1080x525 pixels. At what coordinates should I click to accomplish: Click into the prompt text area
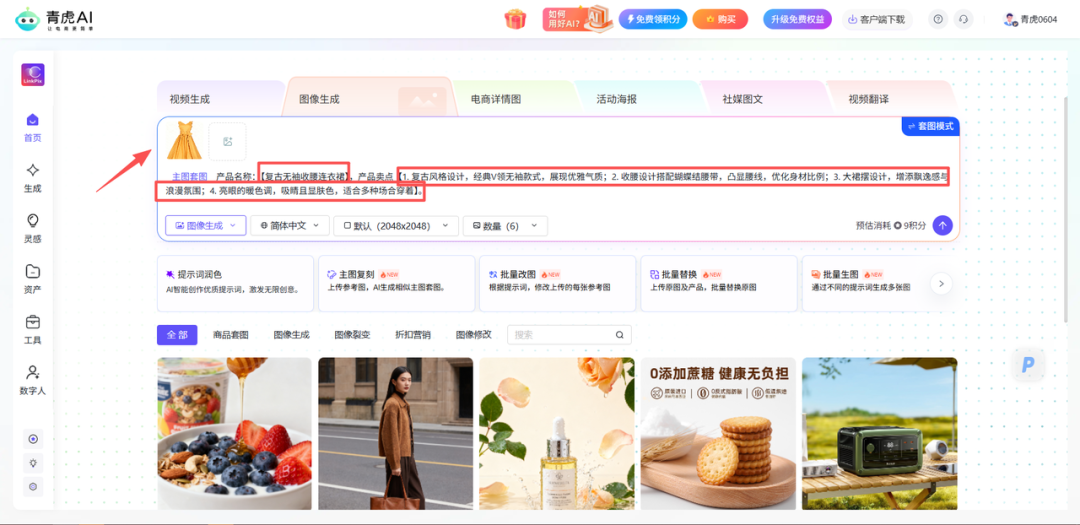click(x=558, y=183)
